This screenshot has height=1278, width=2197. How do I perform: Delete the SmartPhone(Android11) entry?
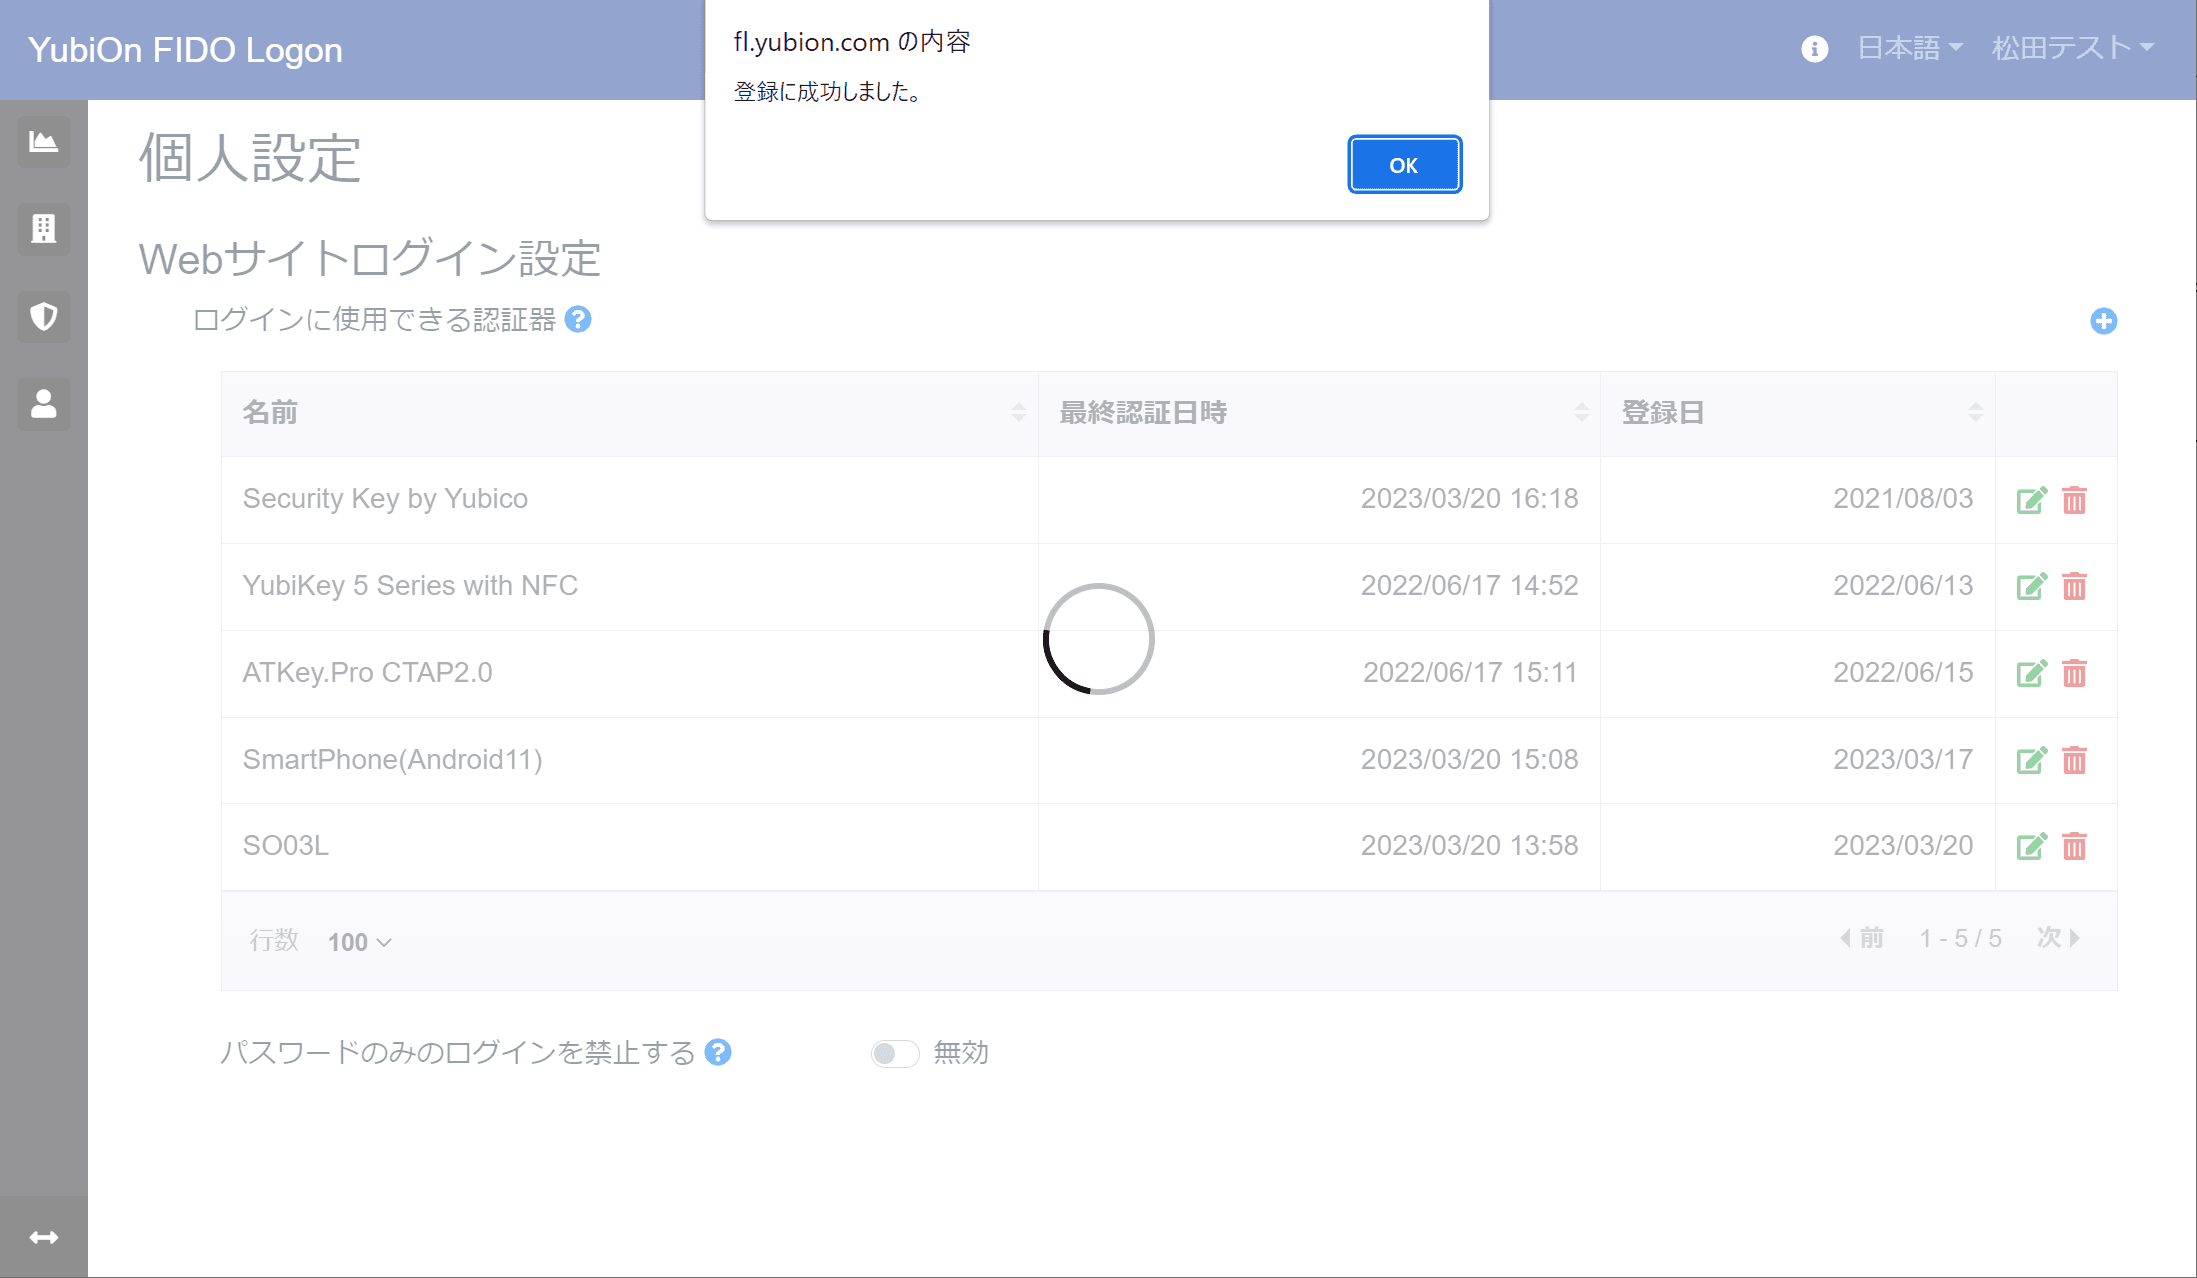point(2075,761)
